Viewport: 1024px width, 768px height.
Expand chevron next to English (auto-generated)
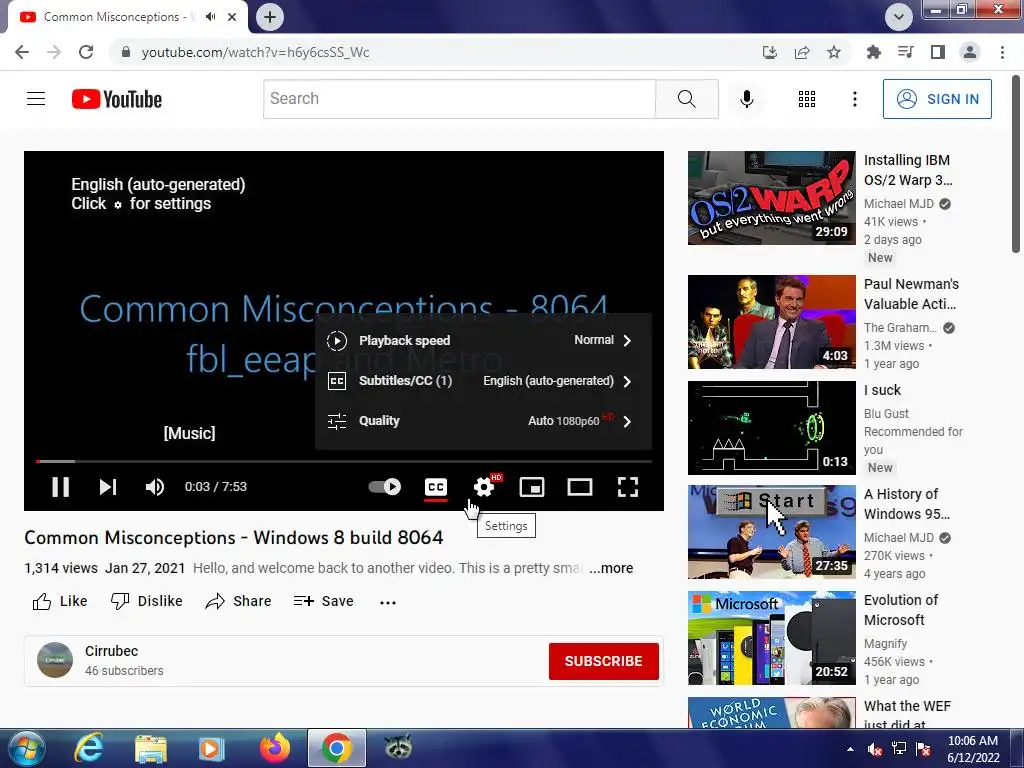(627, 381)
